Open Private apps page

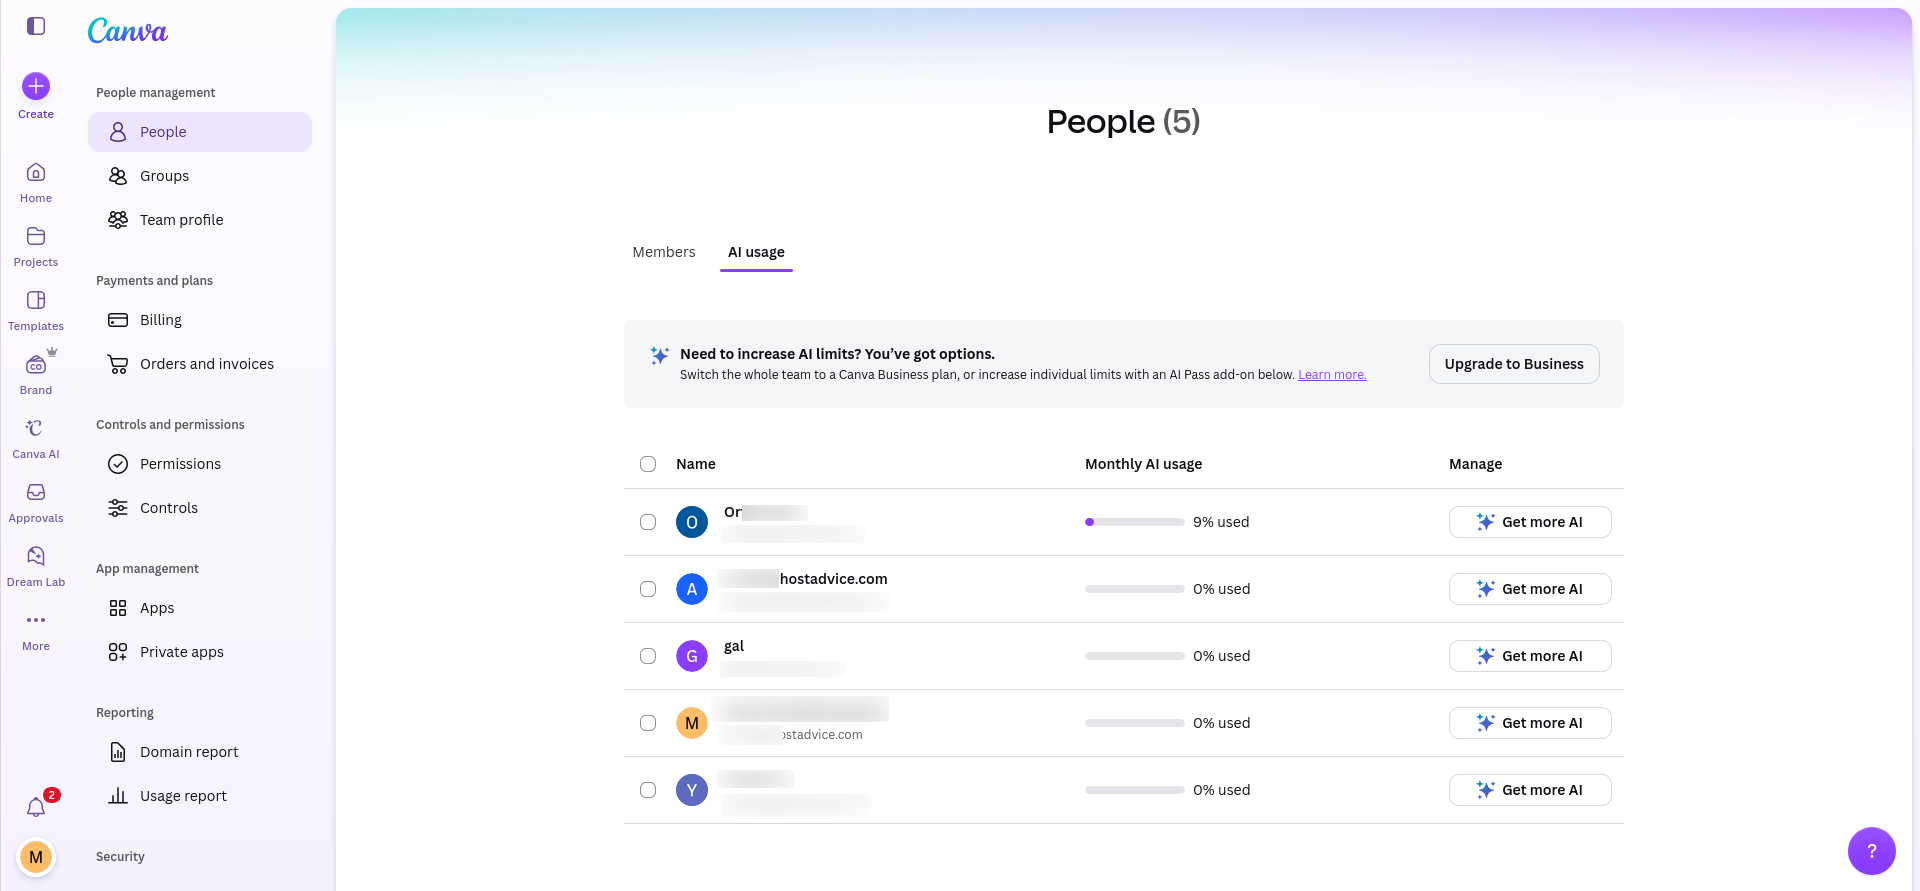pos(200,652)
